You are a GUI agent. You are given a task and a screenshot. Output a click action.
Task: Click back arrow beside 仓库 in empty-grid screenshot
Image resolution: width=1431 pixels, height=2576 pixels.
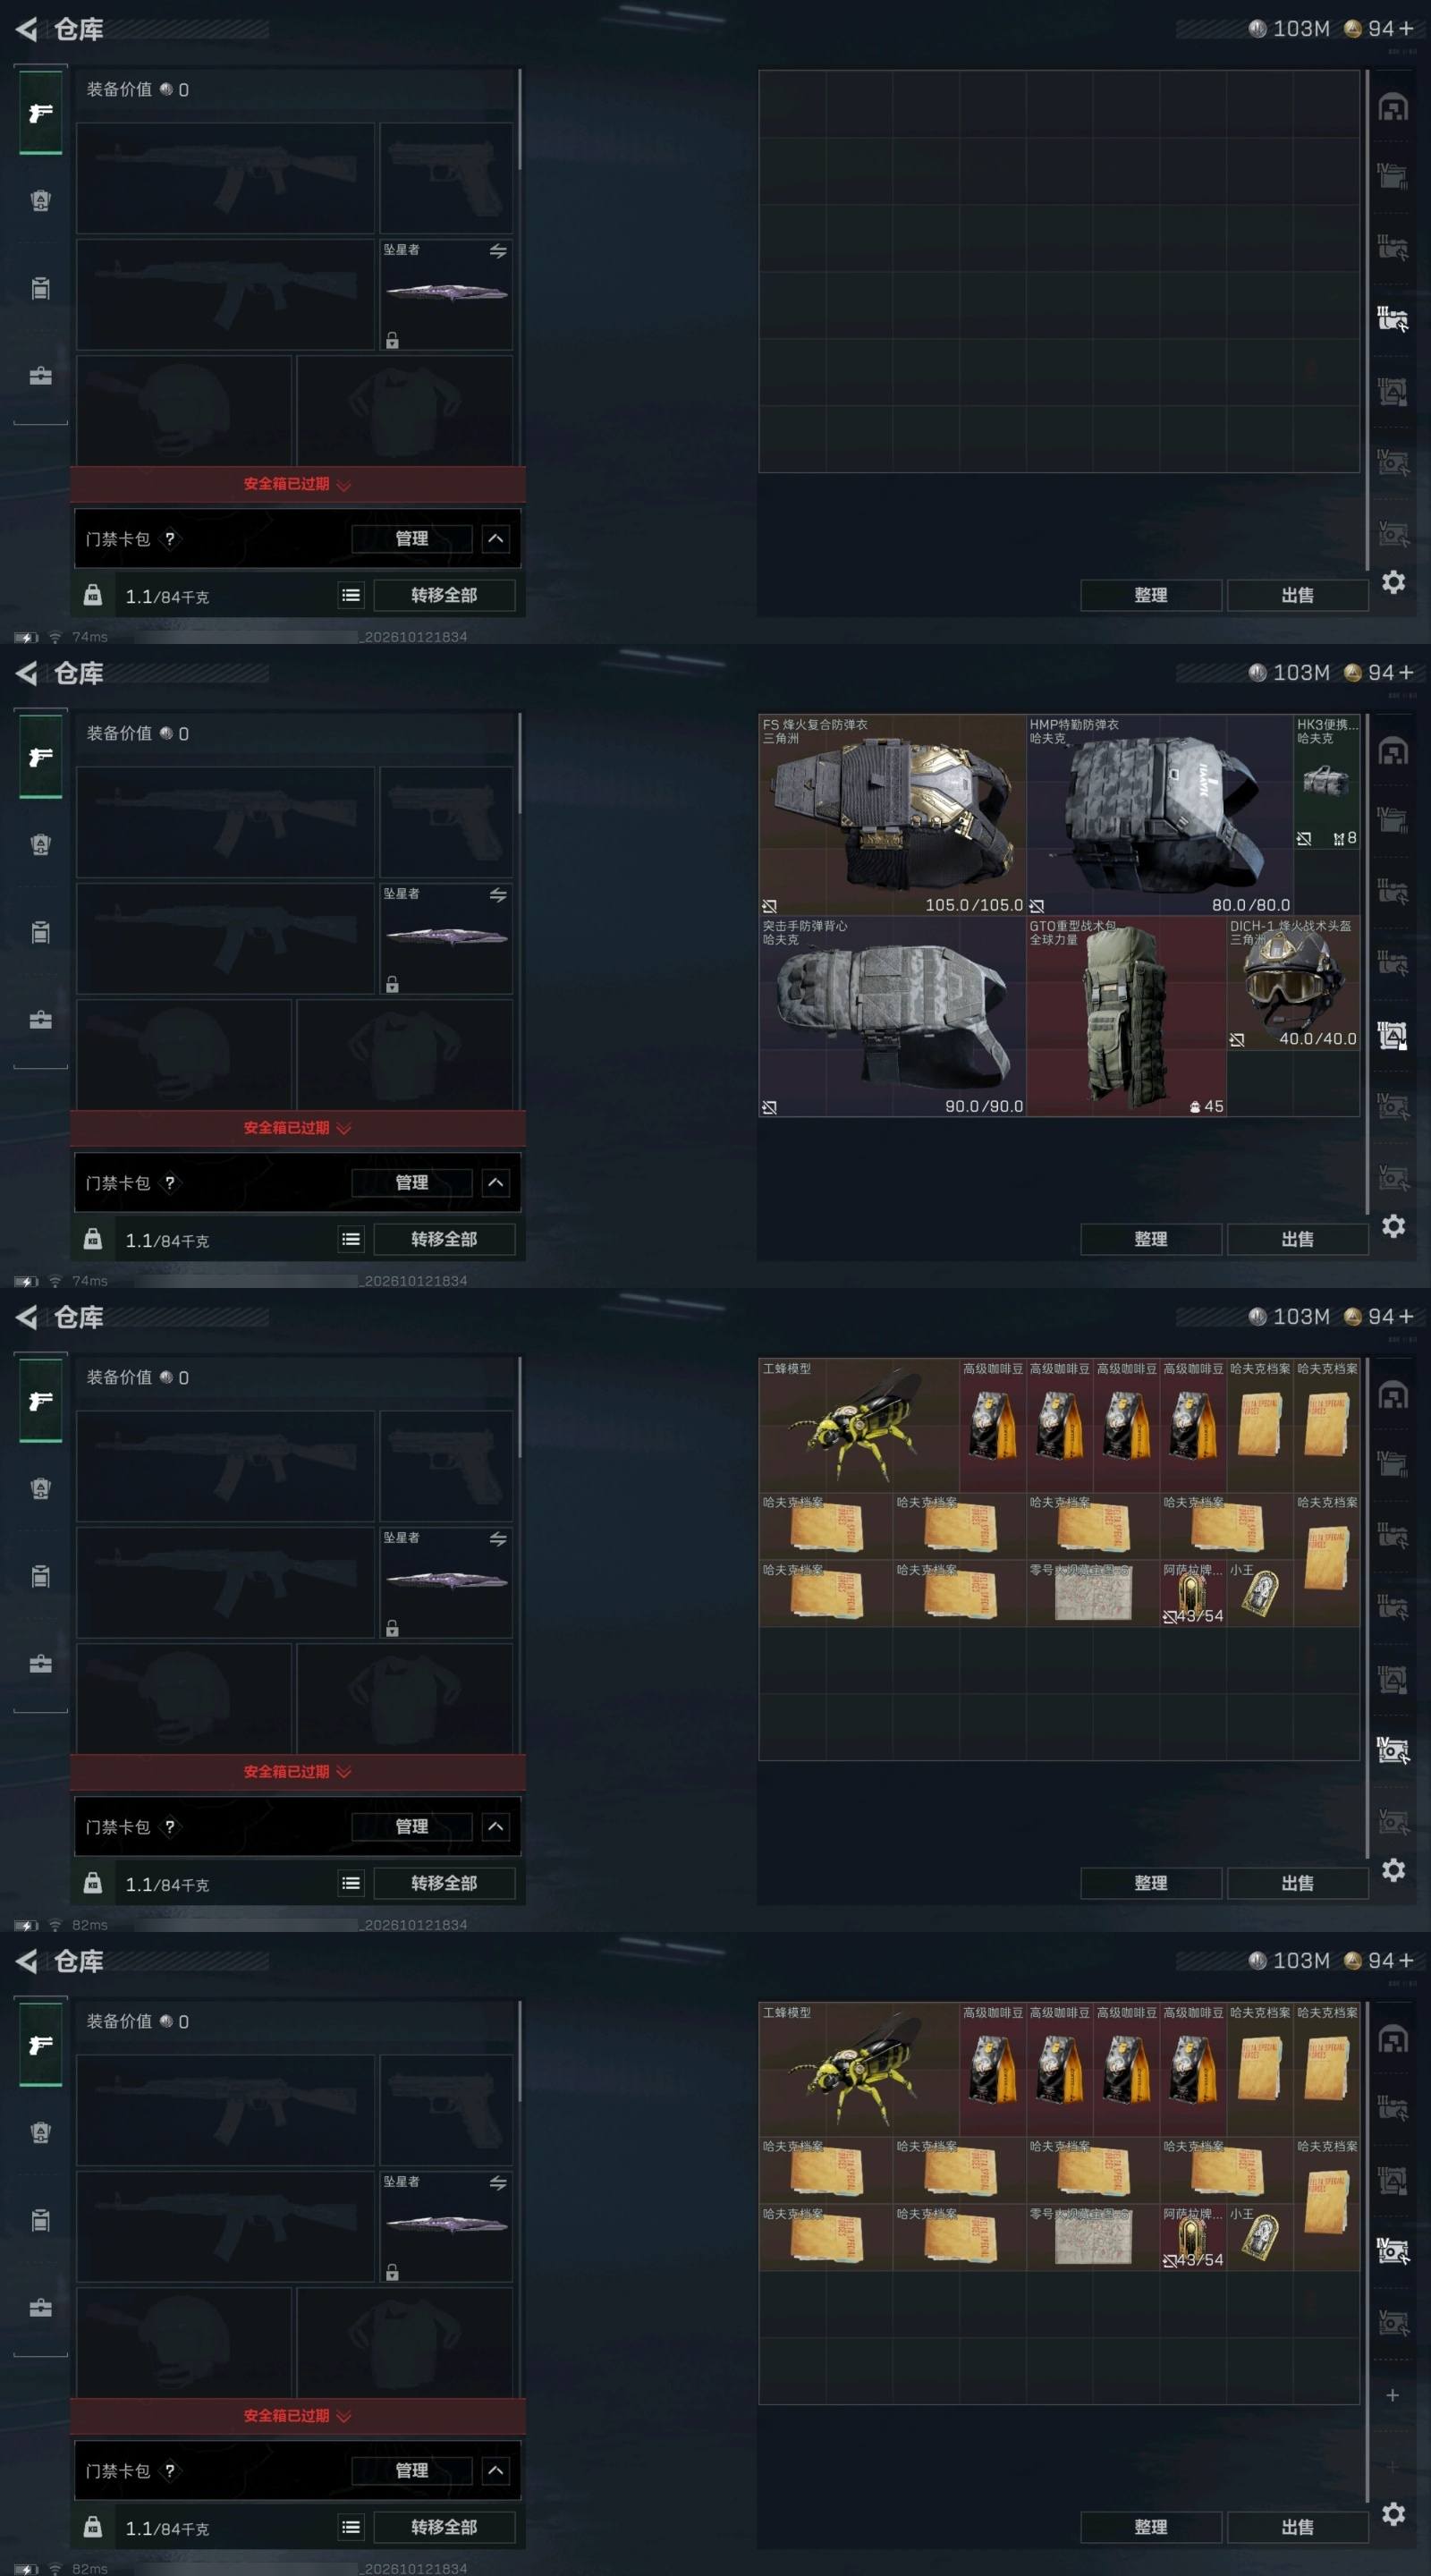pos(27,30)
